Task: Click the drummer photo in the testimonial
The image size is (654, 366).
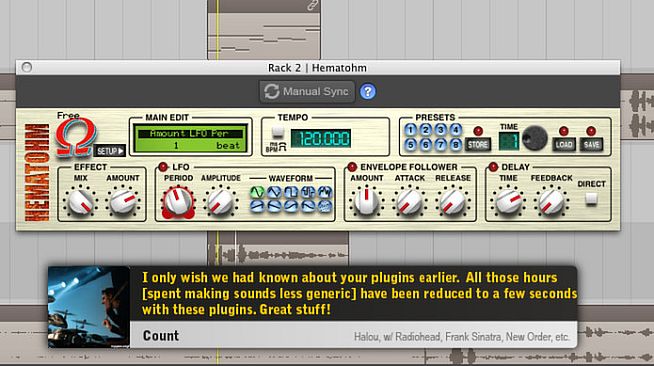Action: (x=89, y=307)
